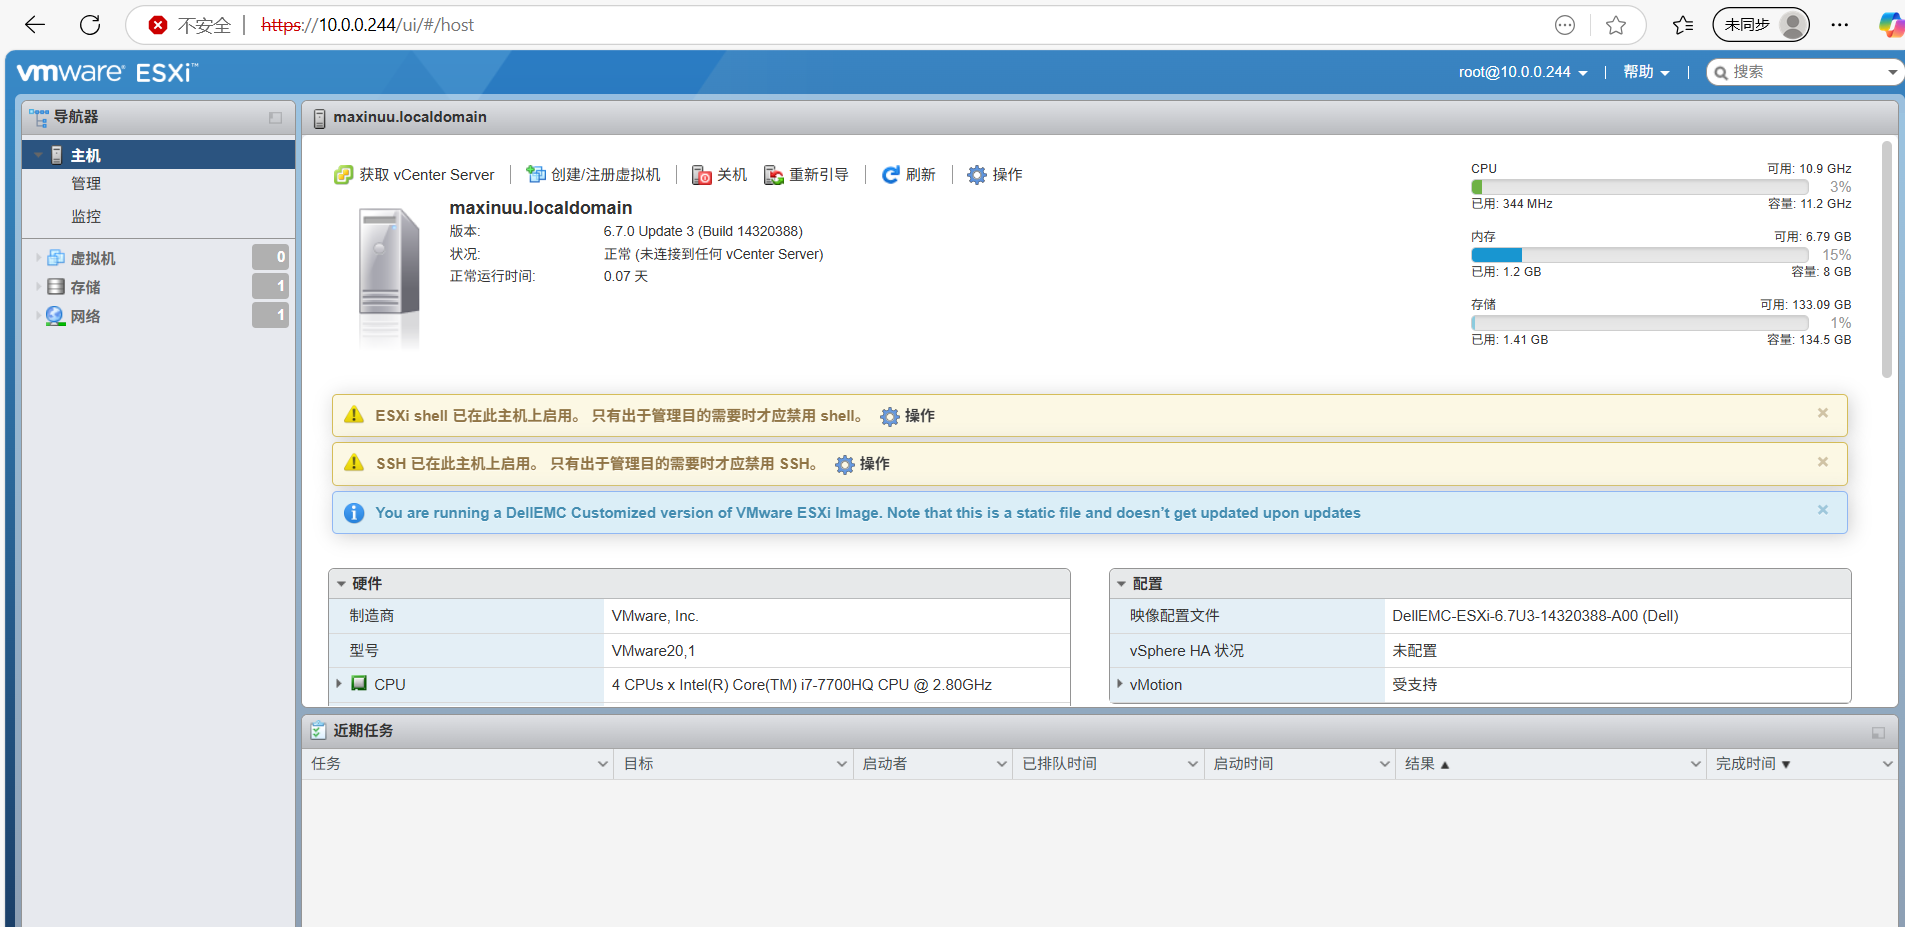Viewport: 1905px width, 927px height.
Task: Minimize the 导航器 navigator panel
Action: coord(275,118)
